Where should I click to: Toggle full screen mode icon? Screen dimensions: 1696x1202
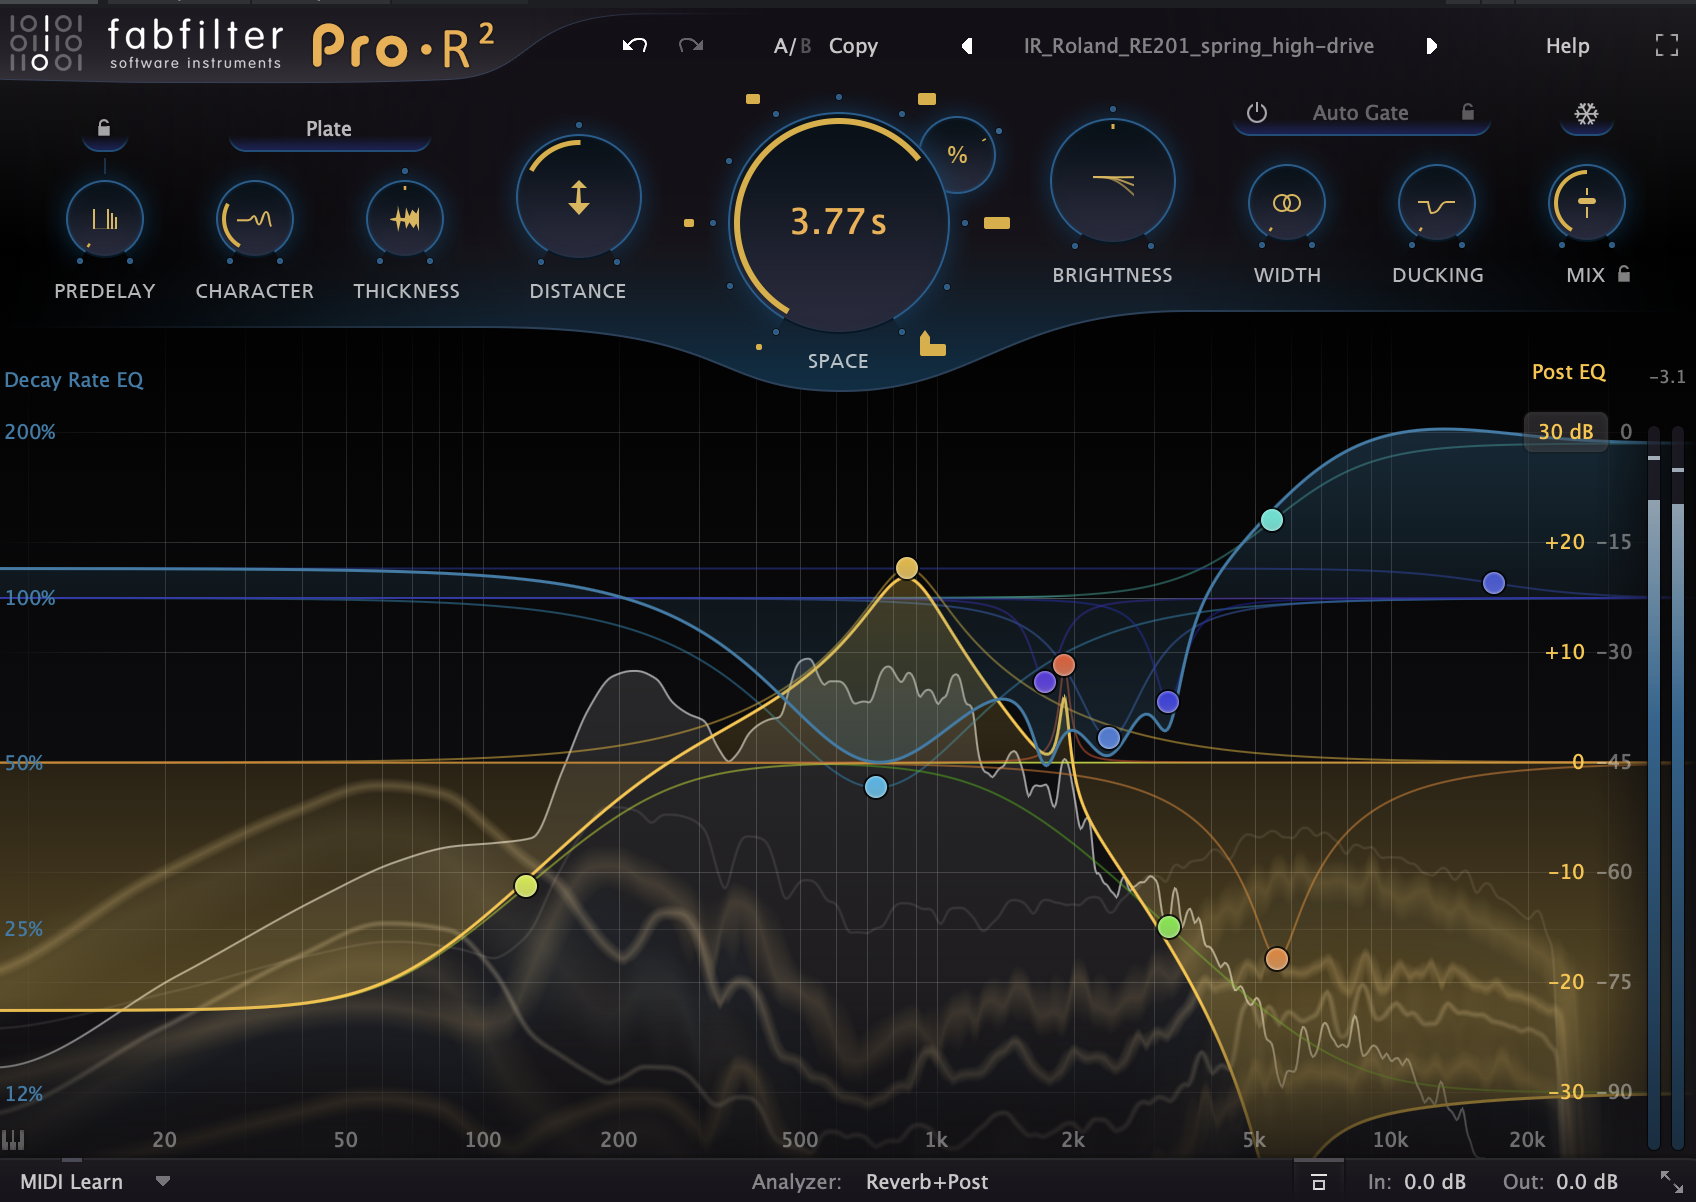1667,45
